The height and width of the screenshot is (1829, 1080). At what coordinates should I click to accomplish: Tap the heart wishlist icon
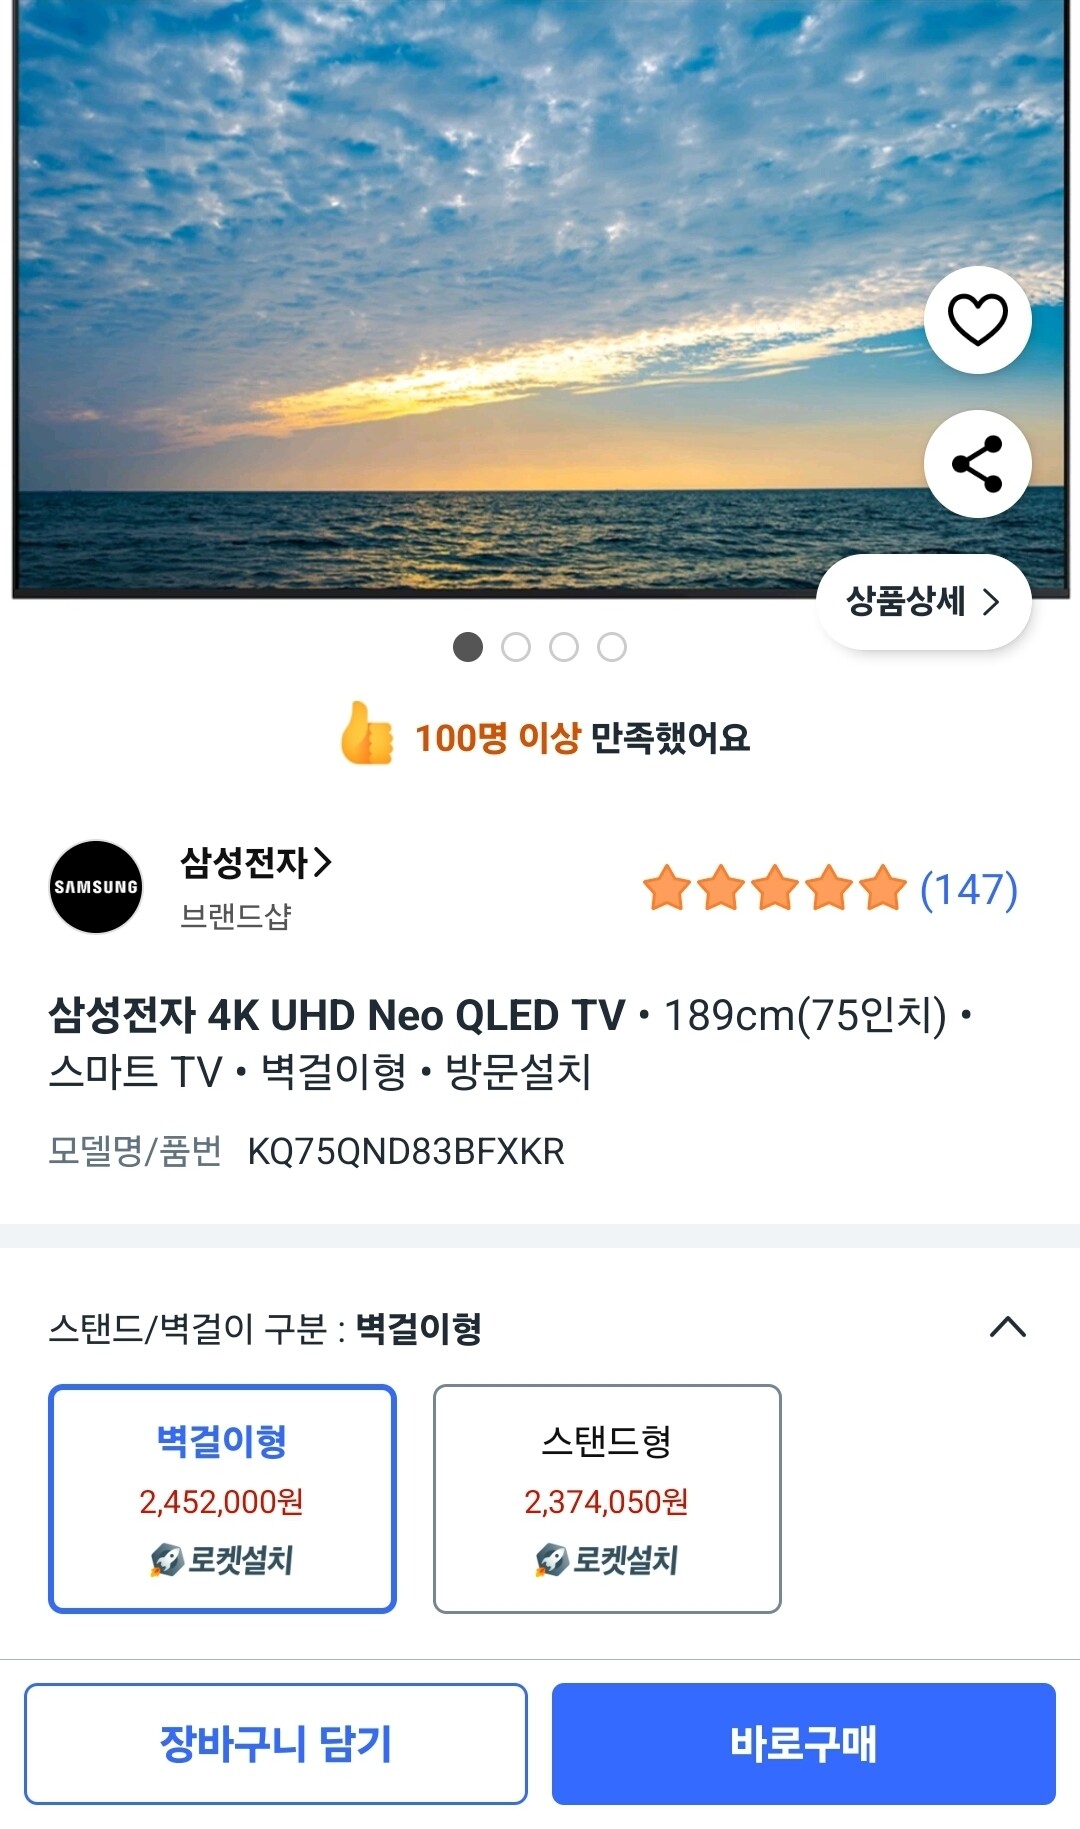click(x=977, y=320)
